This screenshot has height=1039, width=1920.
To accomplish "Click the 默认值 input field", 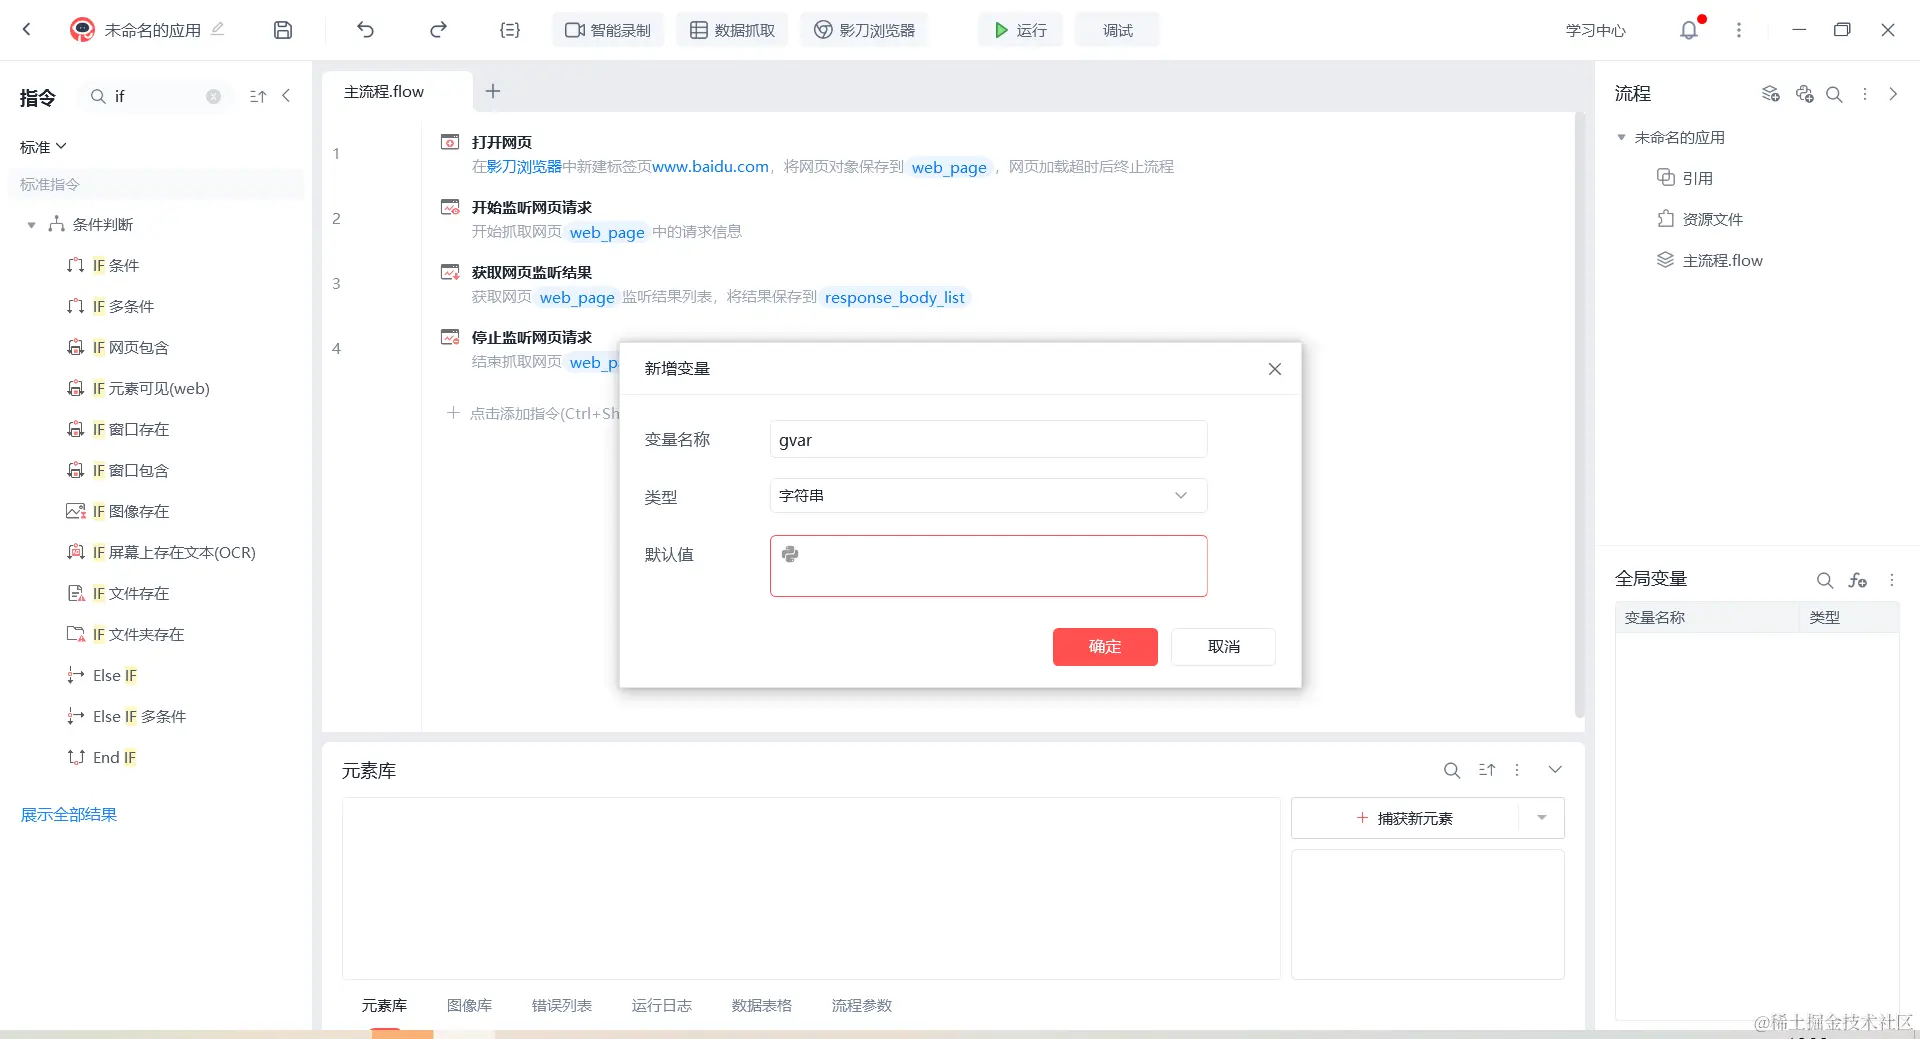I will click(x=988, y=566).
